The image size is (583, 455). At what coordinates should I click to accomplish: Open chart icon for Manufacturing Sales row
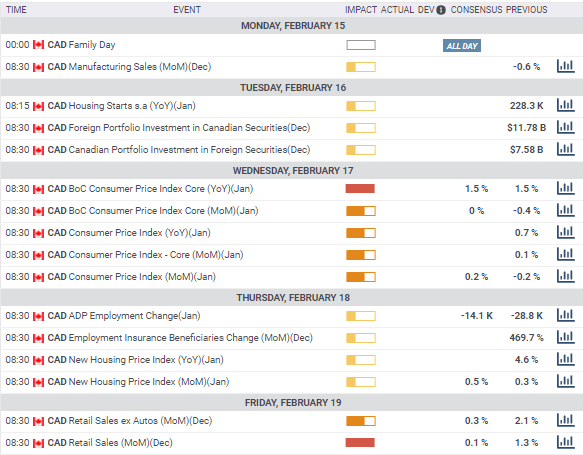coord(566,66)
